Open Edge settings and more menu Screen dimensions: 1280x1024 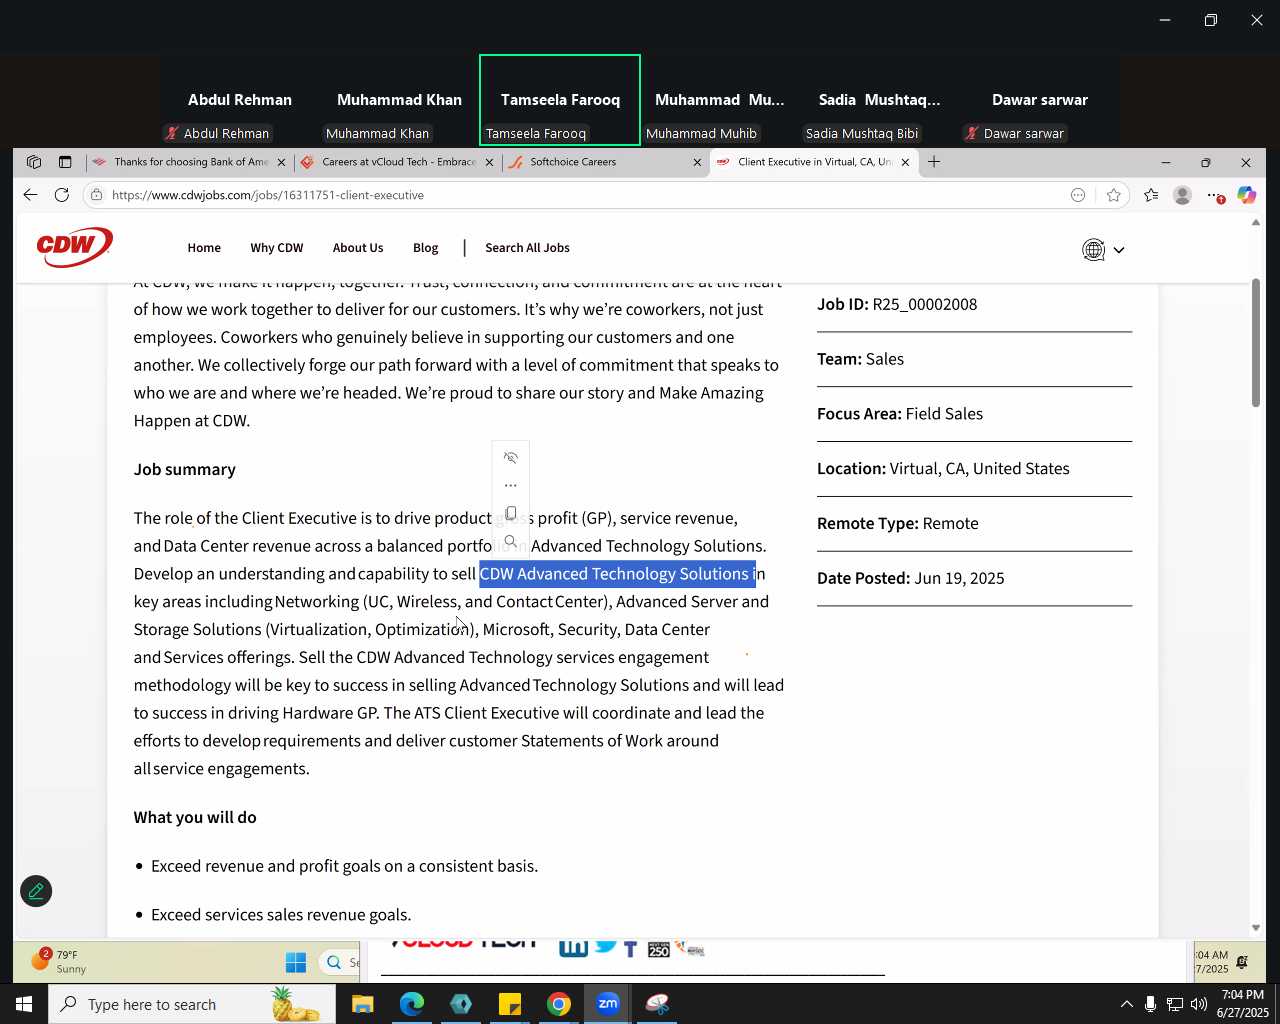click(1214, 195)
